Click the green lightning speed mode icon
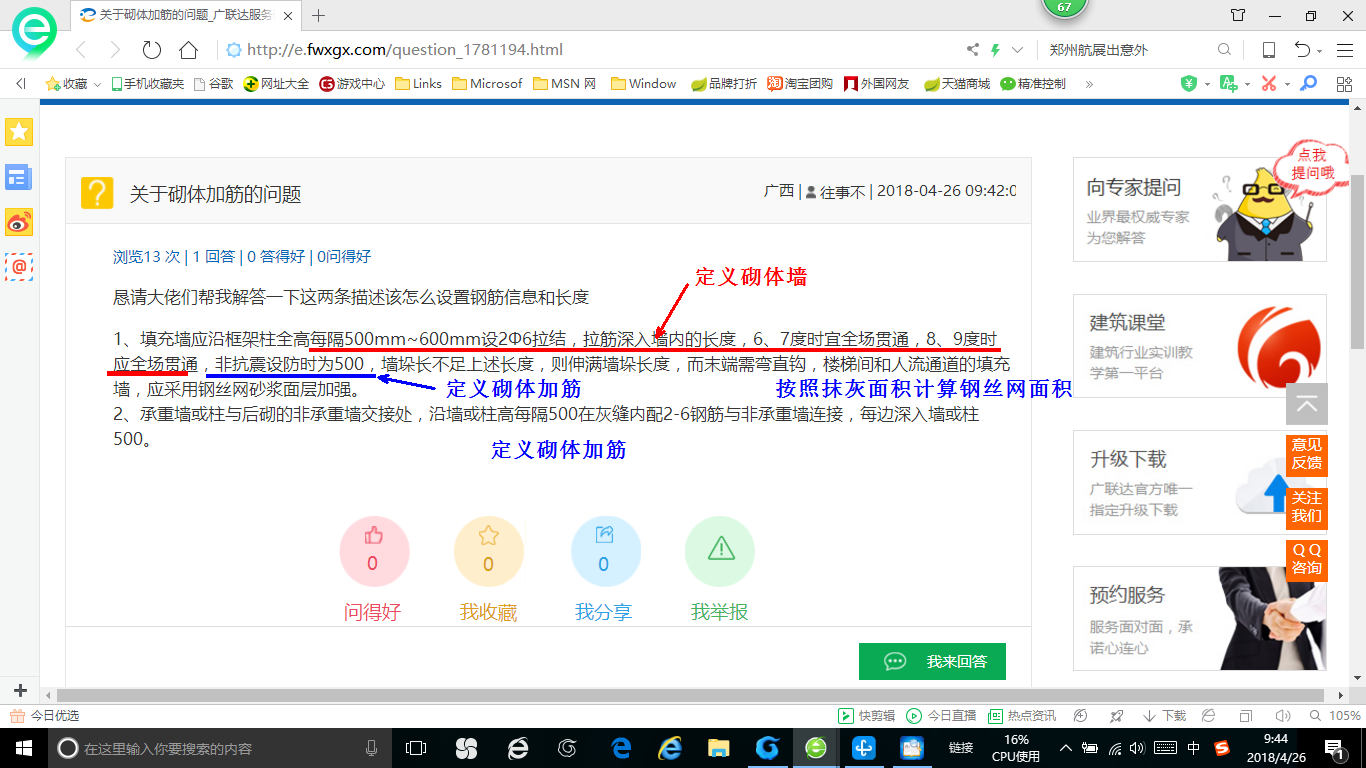The height and width of the screenshot is (768, 1366). pos(996,50)
